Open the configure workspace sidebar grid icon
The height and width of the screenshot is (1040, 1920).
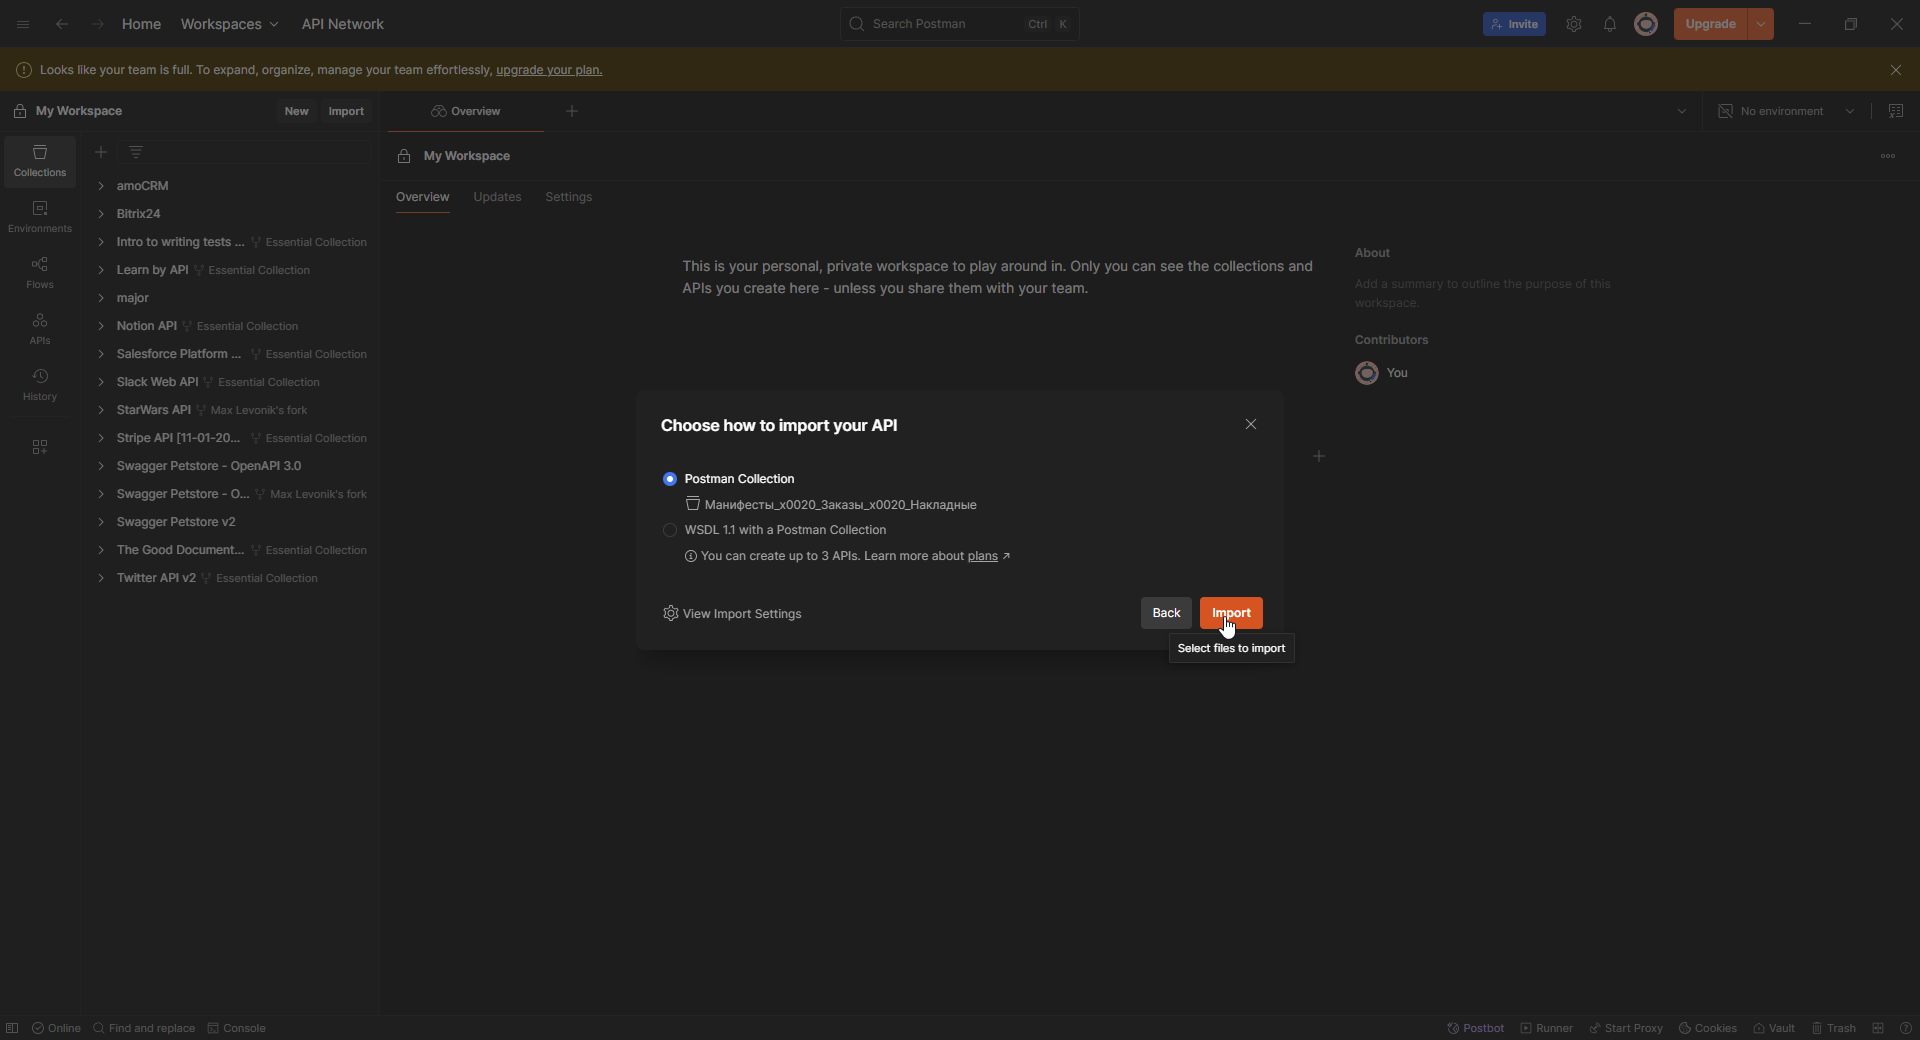[40, 447]
